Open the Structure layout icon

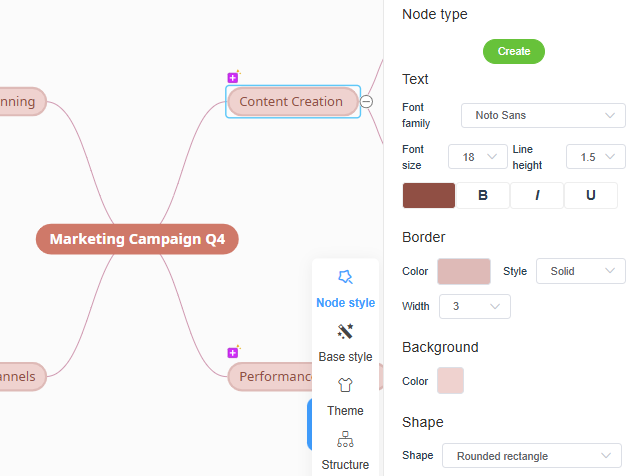pos(345,439)
